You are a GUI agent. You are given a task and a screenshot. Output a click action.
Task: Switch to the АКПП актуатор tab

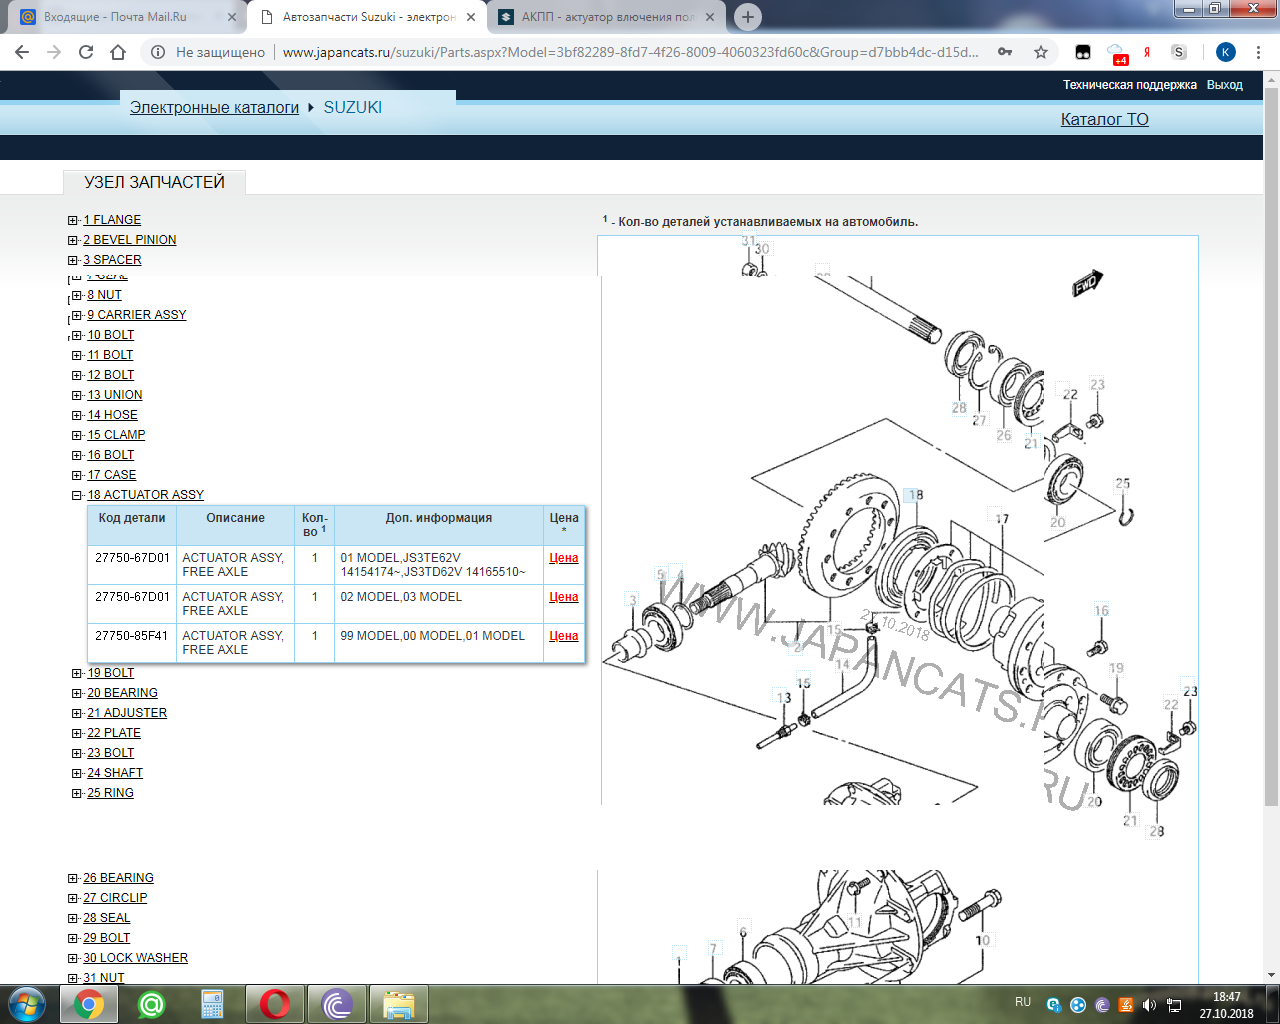tap(606, 17)
